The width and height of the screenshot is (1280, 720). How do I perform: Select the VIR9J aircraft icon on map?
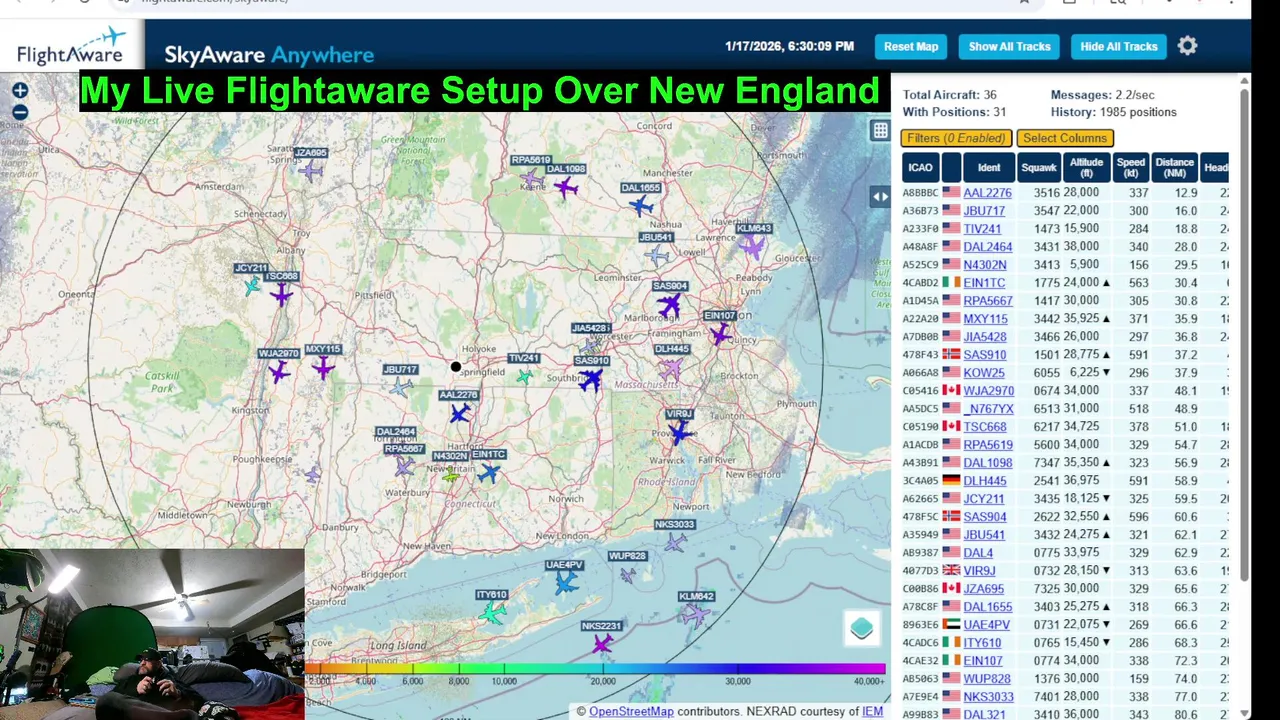pos(680,432)
